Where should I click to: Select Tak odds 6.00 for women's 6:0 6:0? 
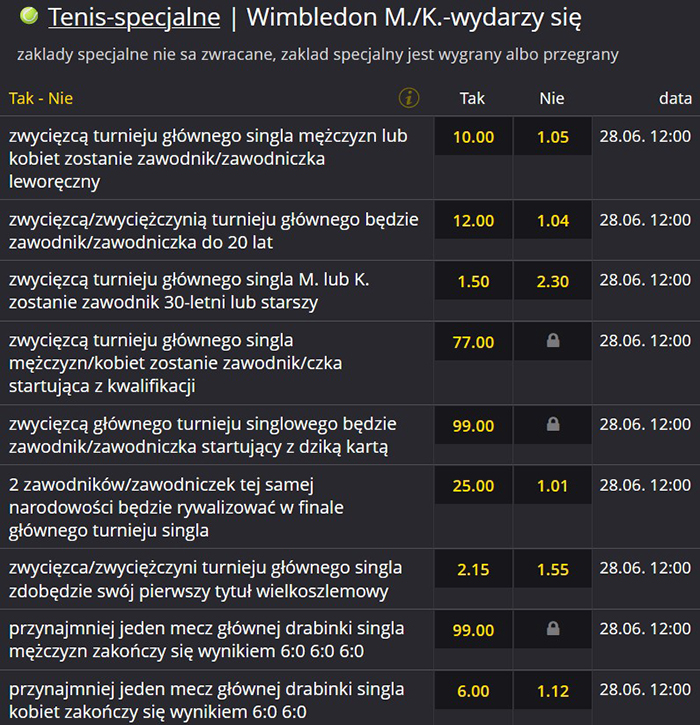(x=473, y=691)
